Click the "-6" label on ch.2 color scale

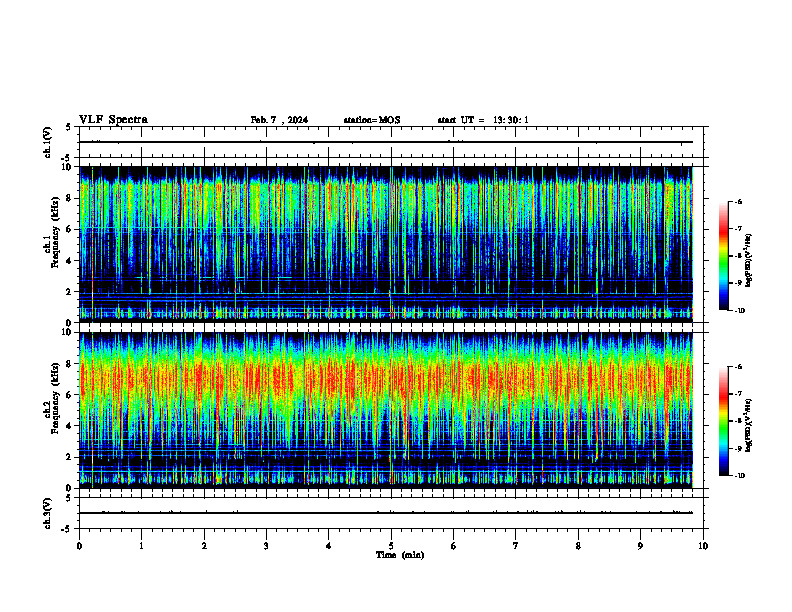(738, 367)
